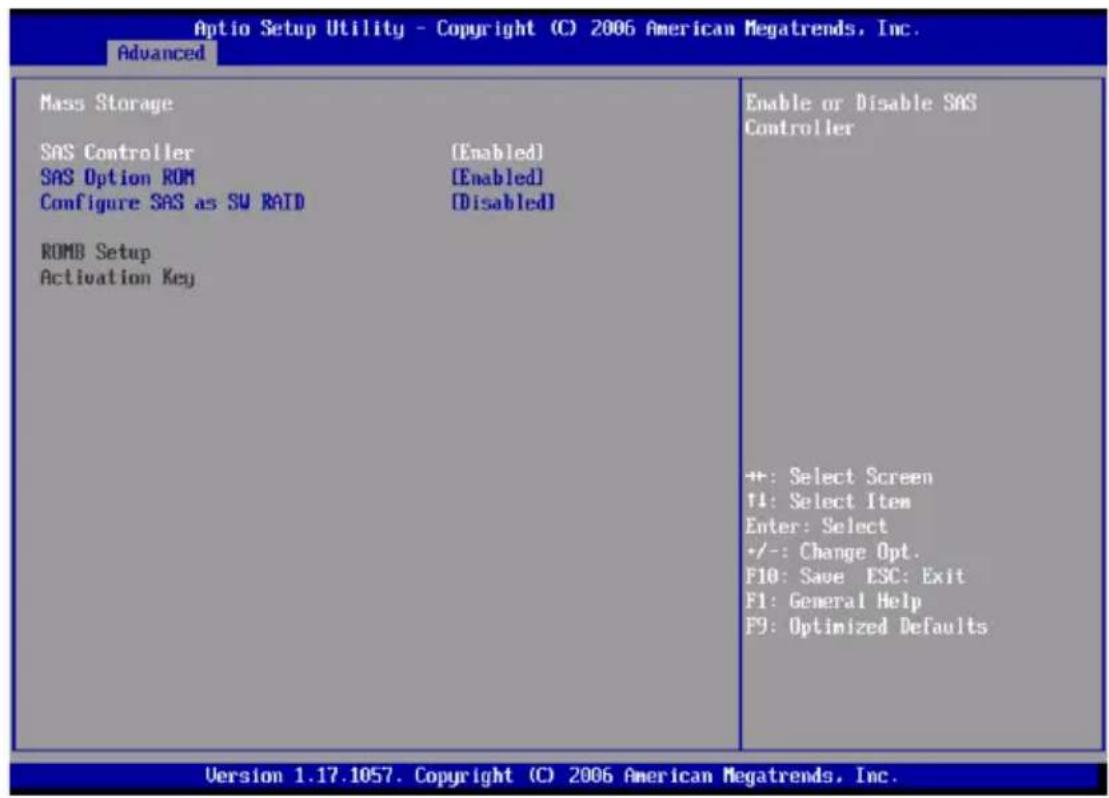Select the Activation Key entry
Screen dimensions: 1109x798
117,277
